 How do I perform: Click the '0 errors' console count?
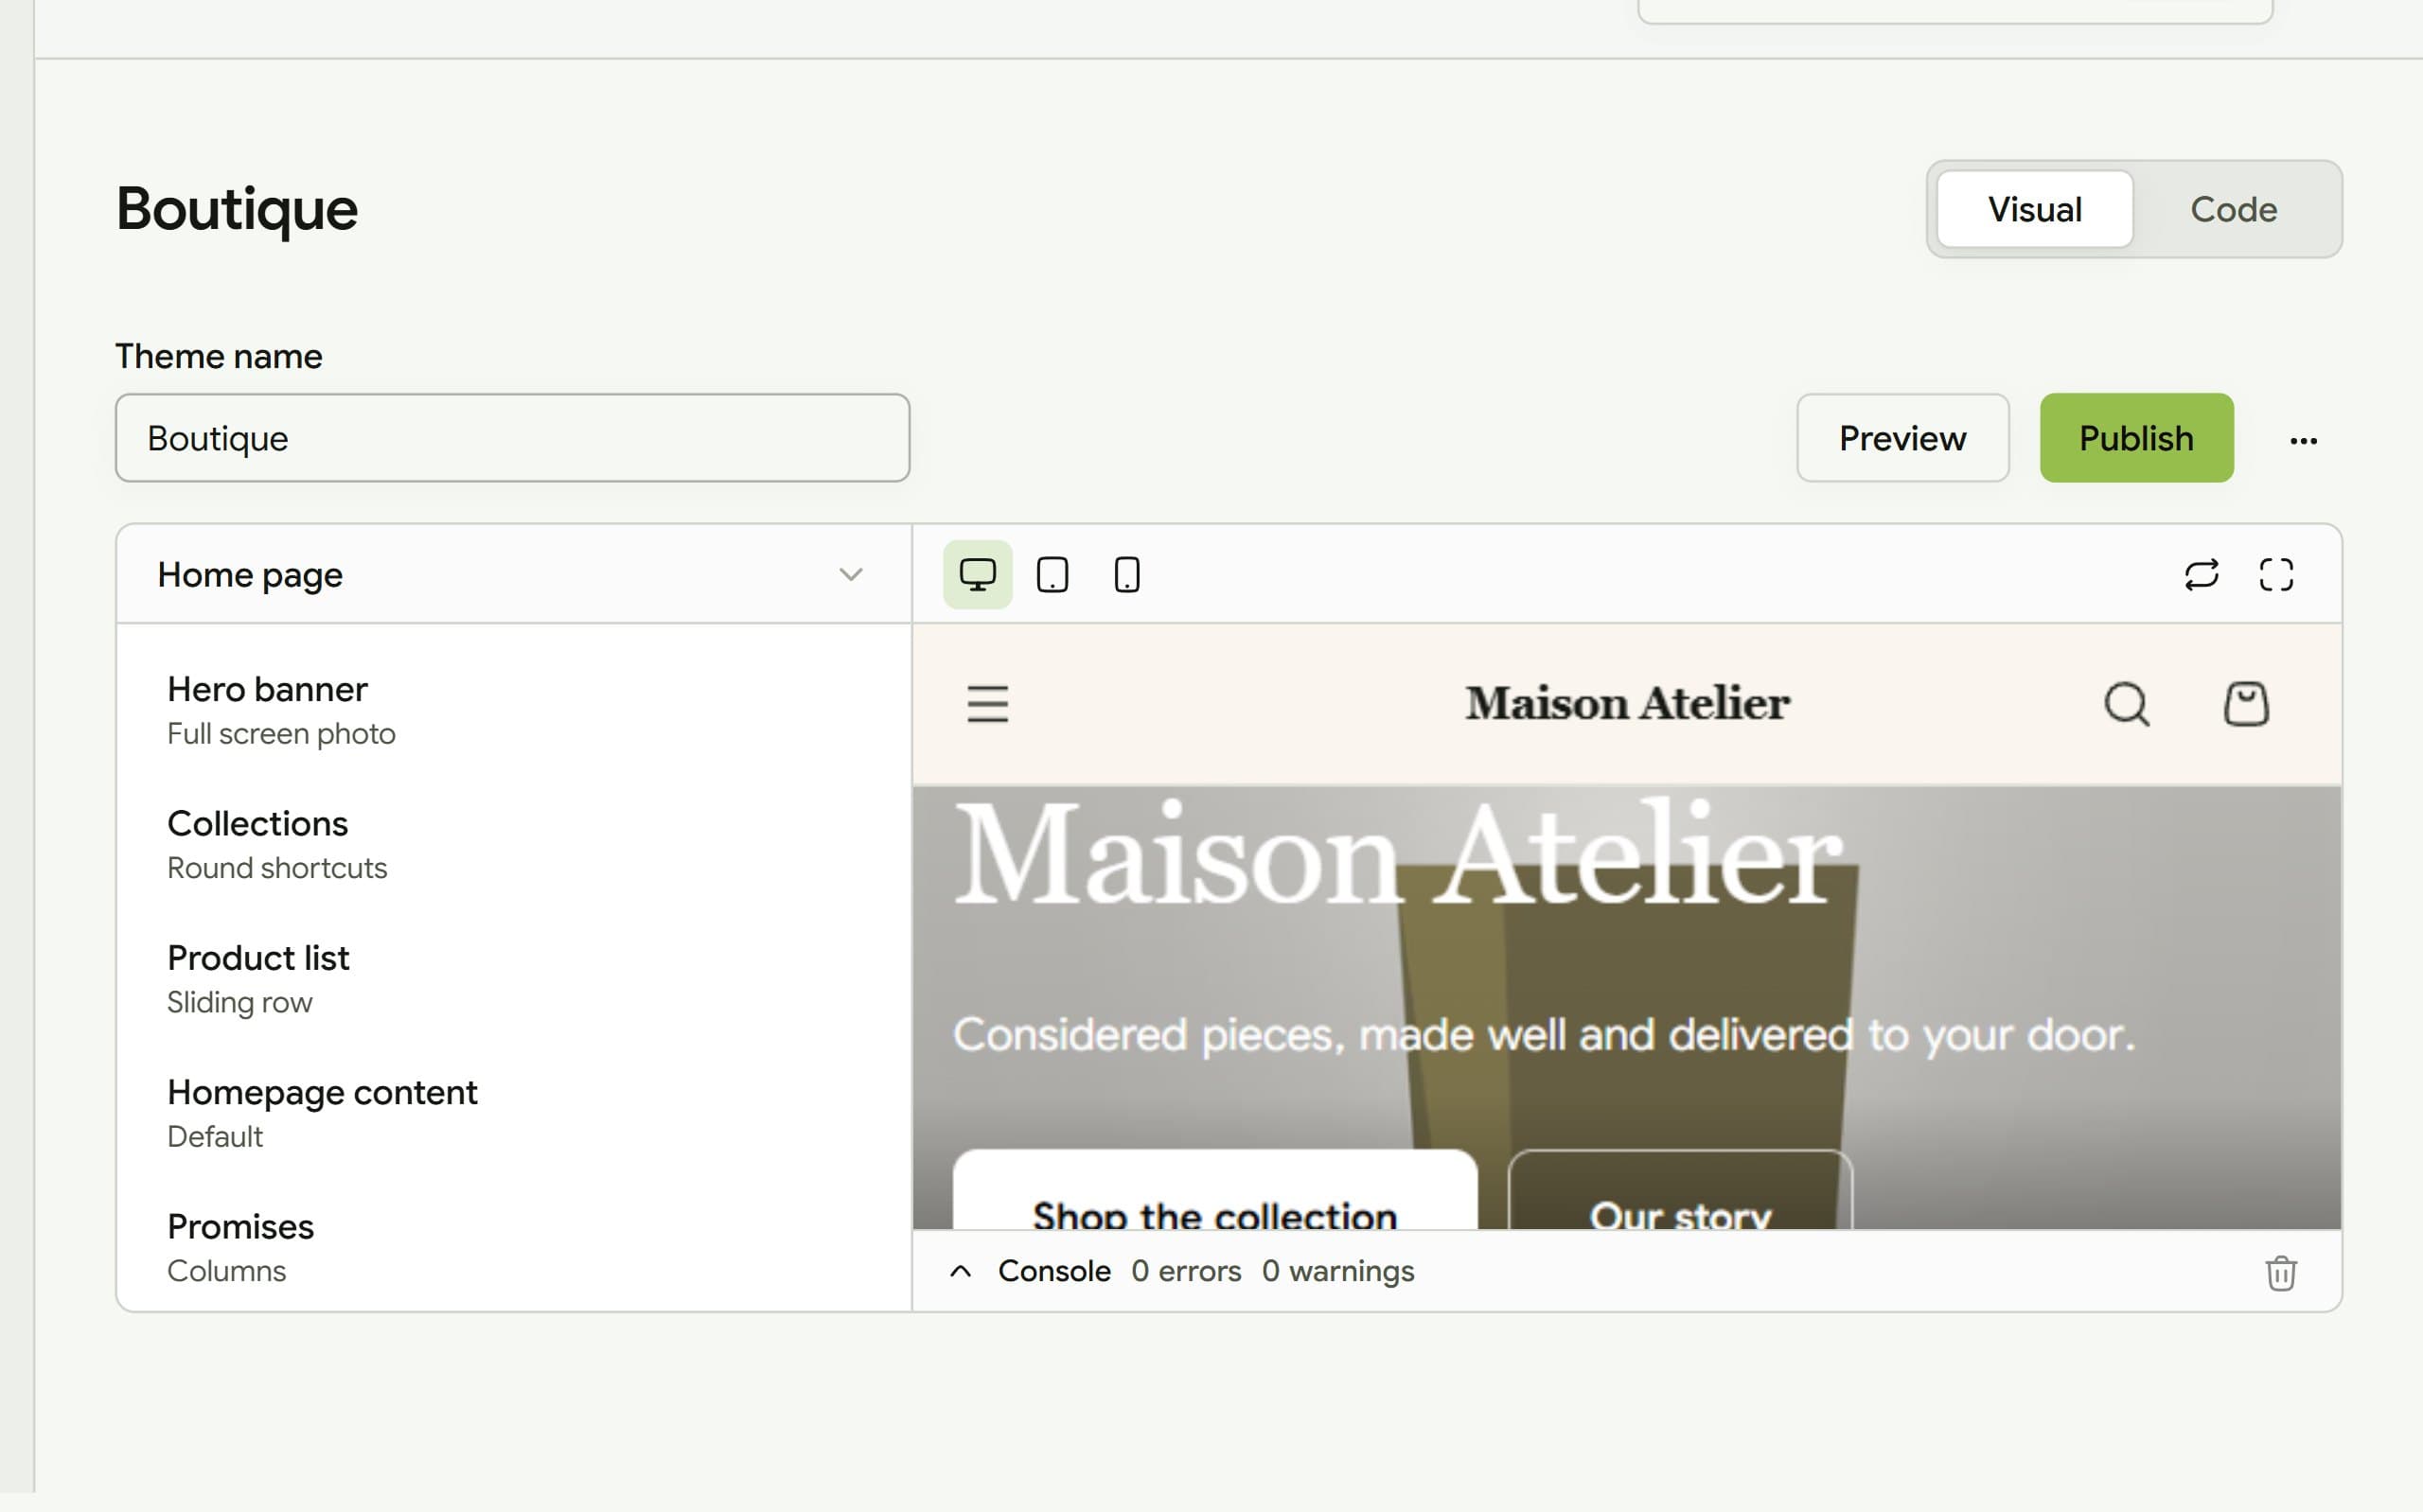pos(1186,1272)
